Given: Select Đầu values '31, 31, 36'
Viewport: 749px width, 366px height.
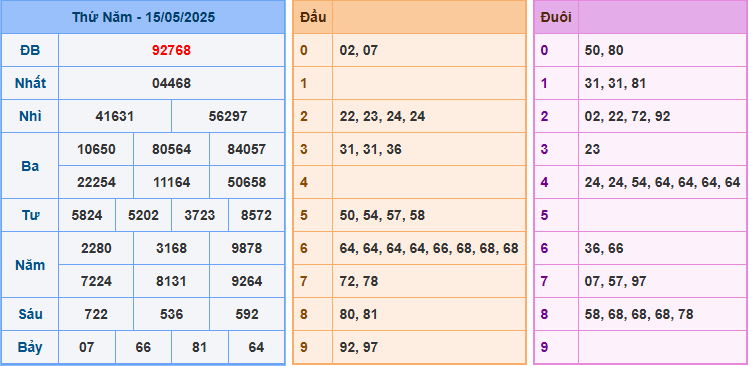Looking at the screenshot, I should (x=371, y=149).
